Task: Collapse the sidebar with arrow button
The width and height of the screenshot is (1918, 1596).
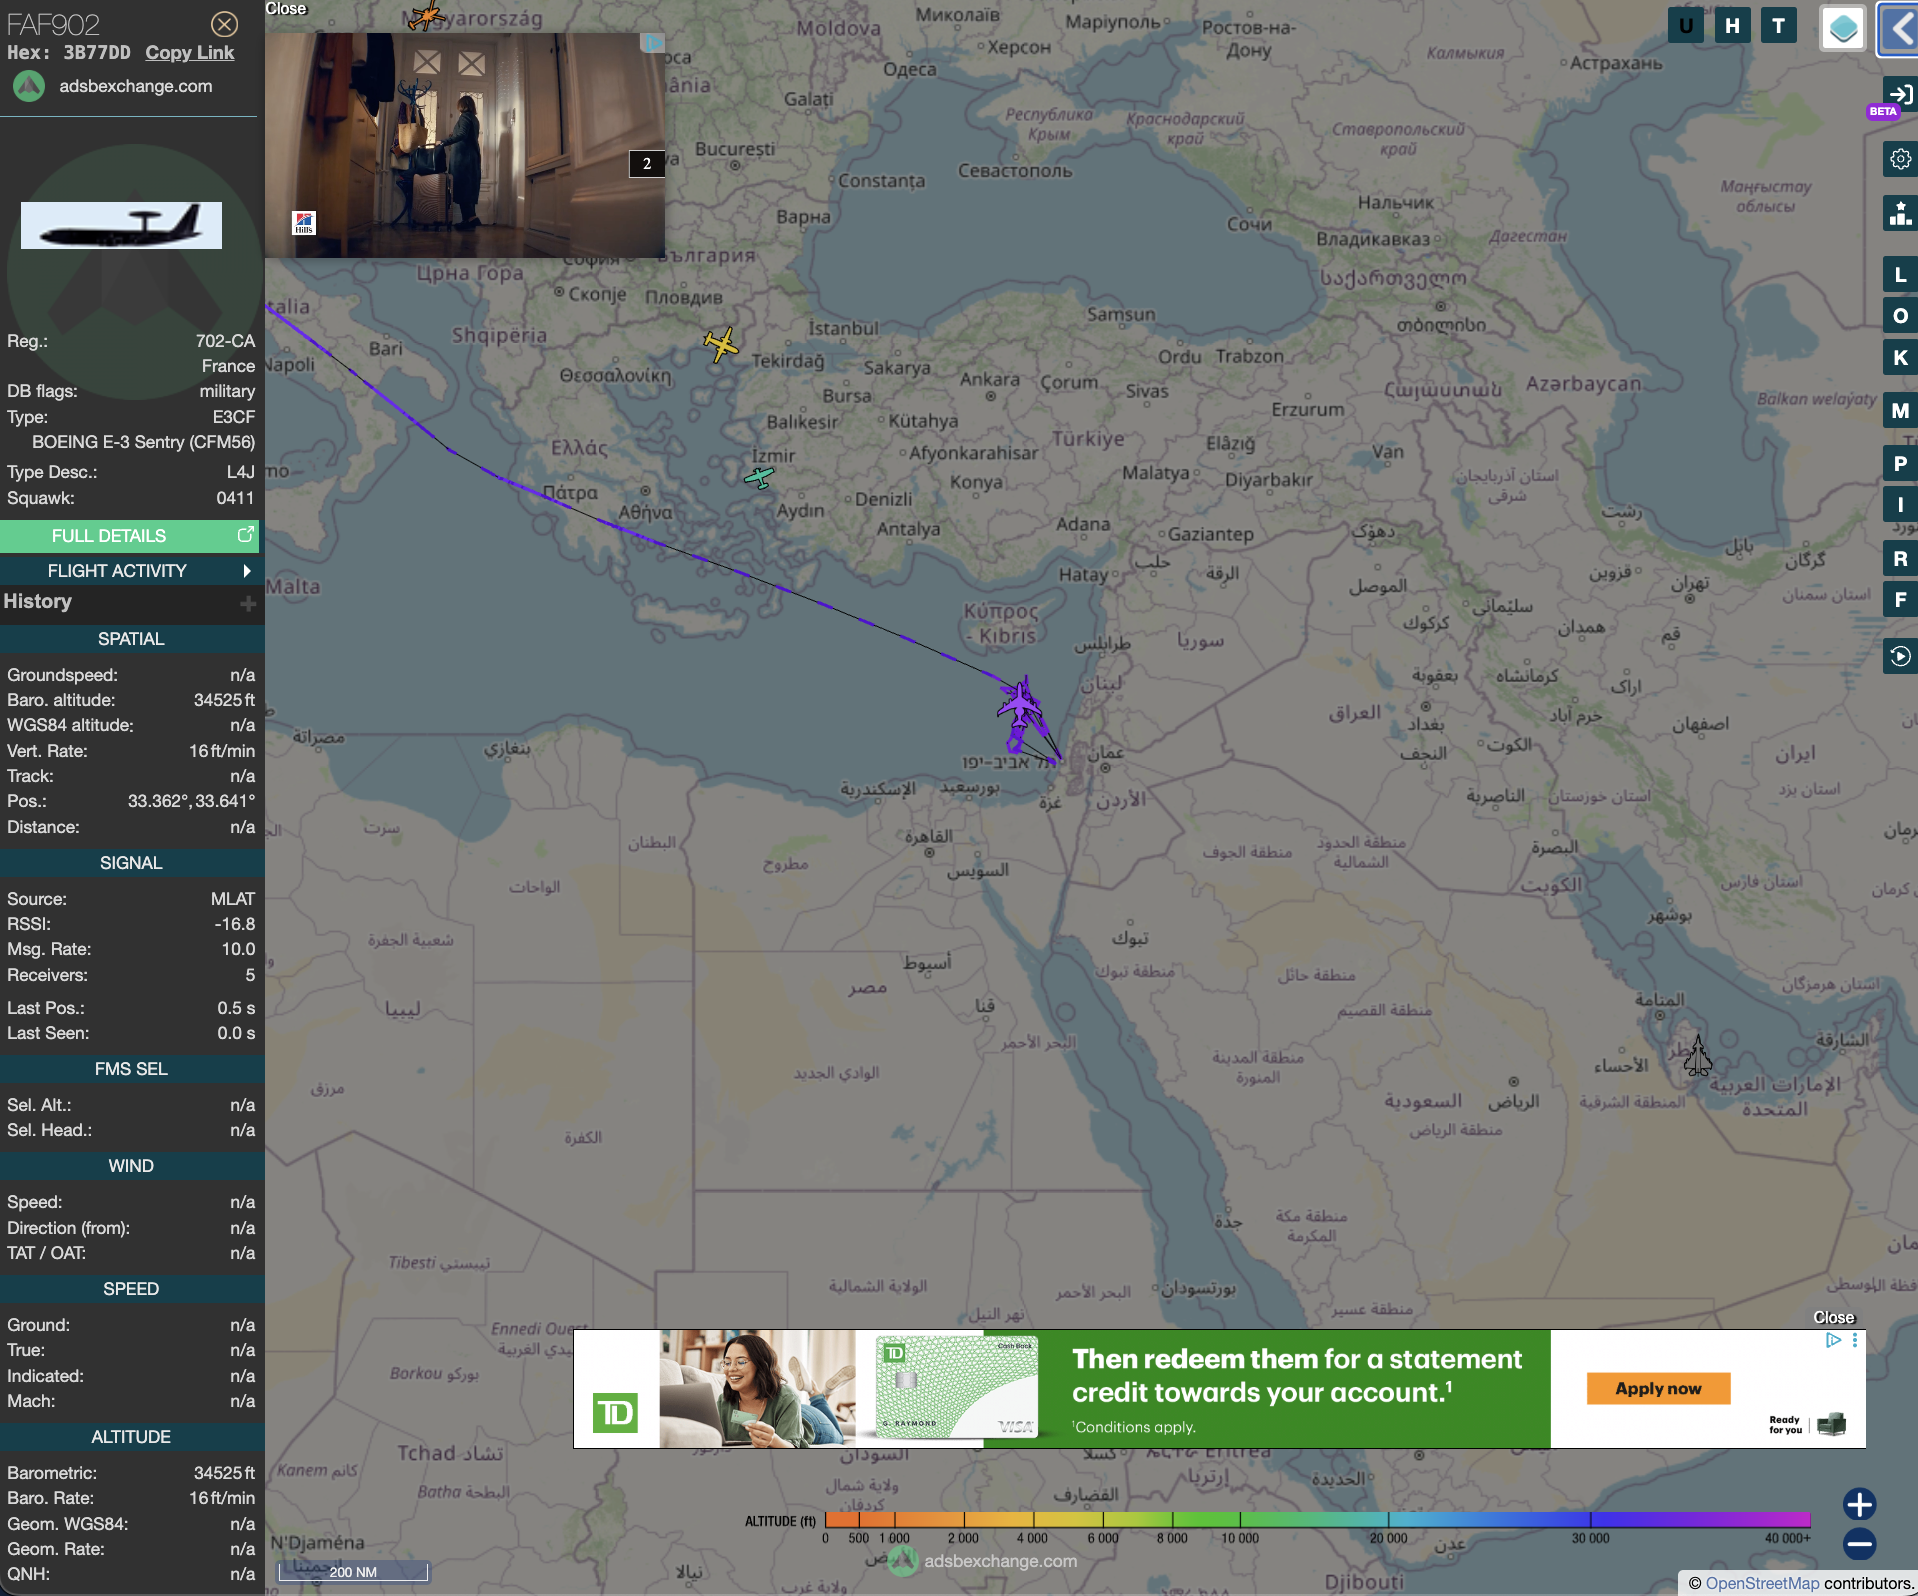Action: [1898, 28]
